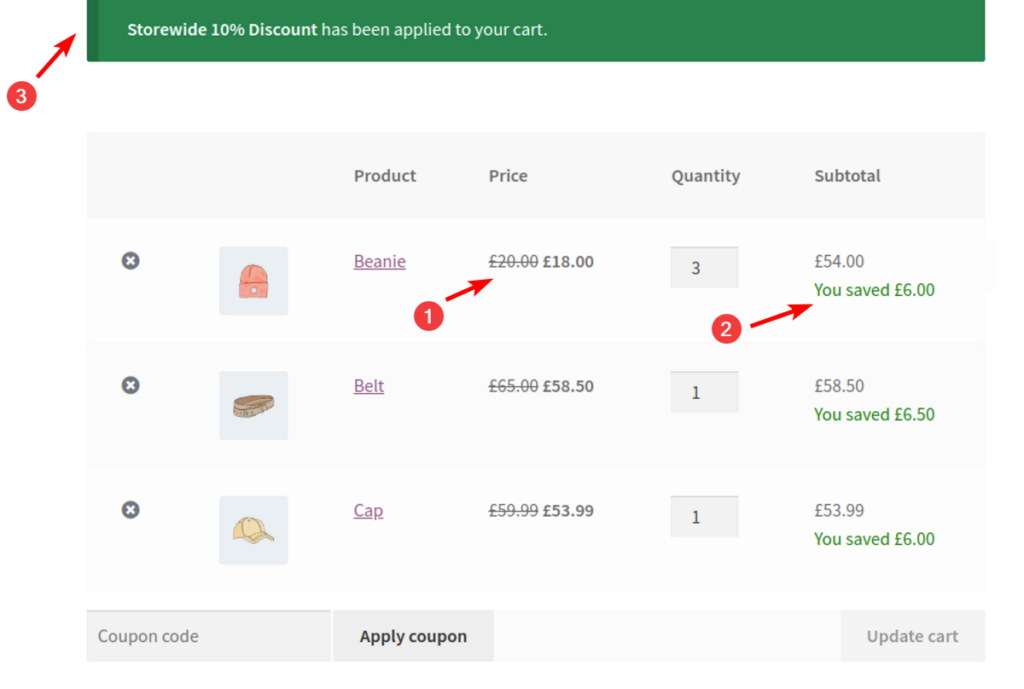Click the Beanie product thumbnail image
The height and width of the screenshot is (689, 1024).
(x=253, y=280)
